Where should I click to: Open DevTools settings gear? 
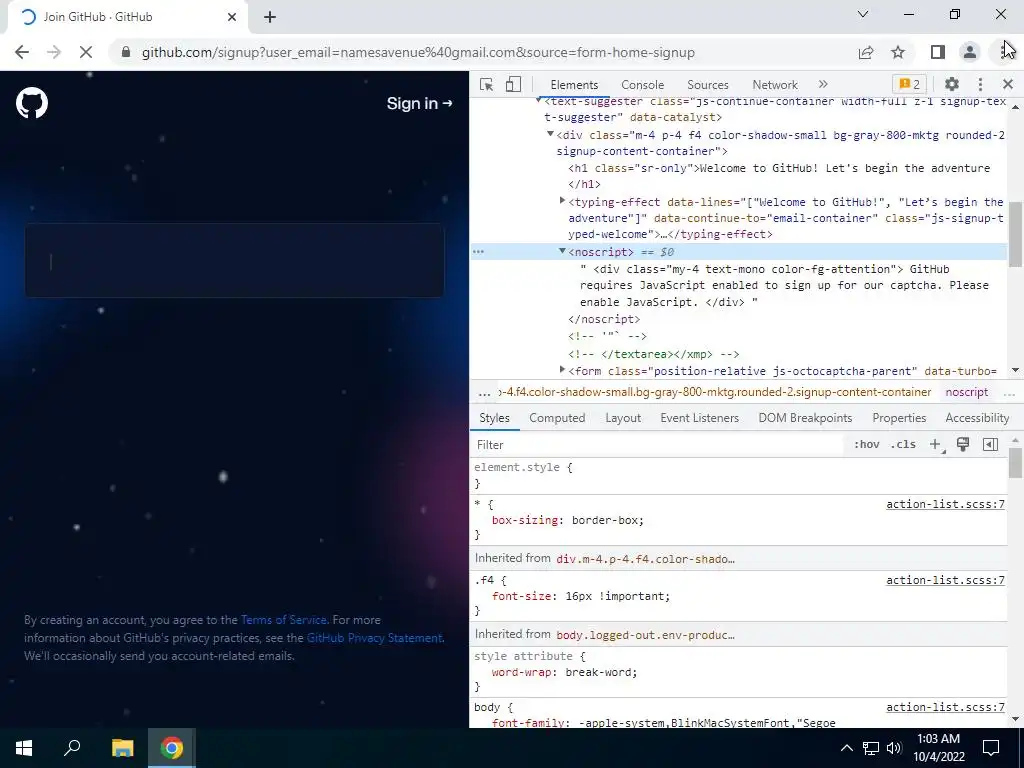click(952, 84)
